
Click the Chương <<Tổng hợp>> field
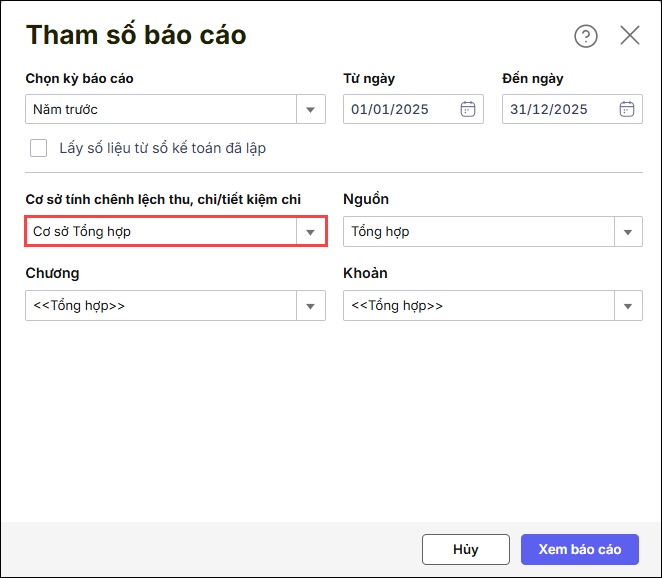tap(160, 306)
